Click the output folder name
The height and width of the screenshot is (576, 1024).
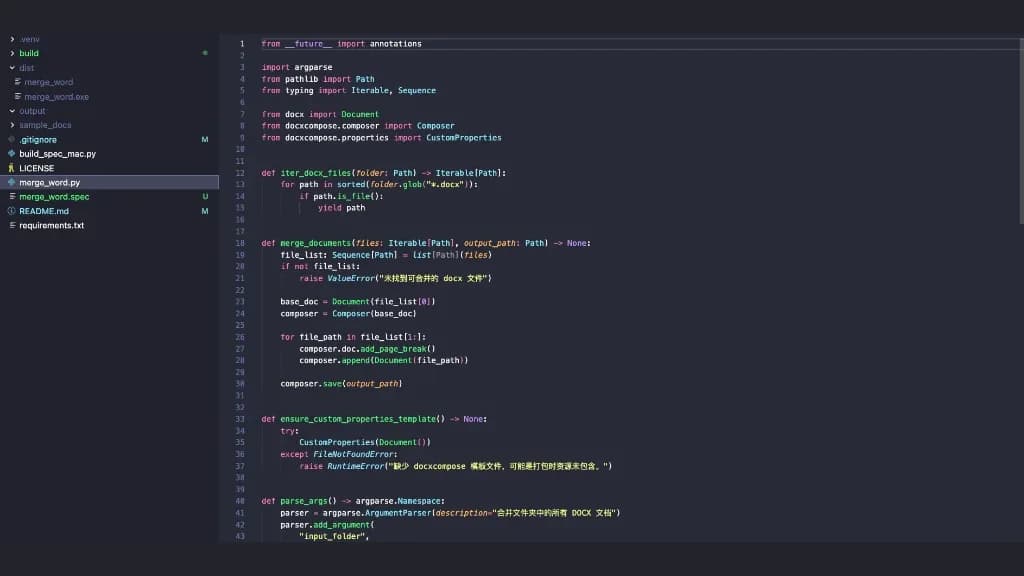[x=32, y=111]
